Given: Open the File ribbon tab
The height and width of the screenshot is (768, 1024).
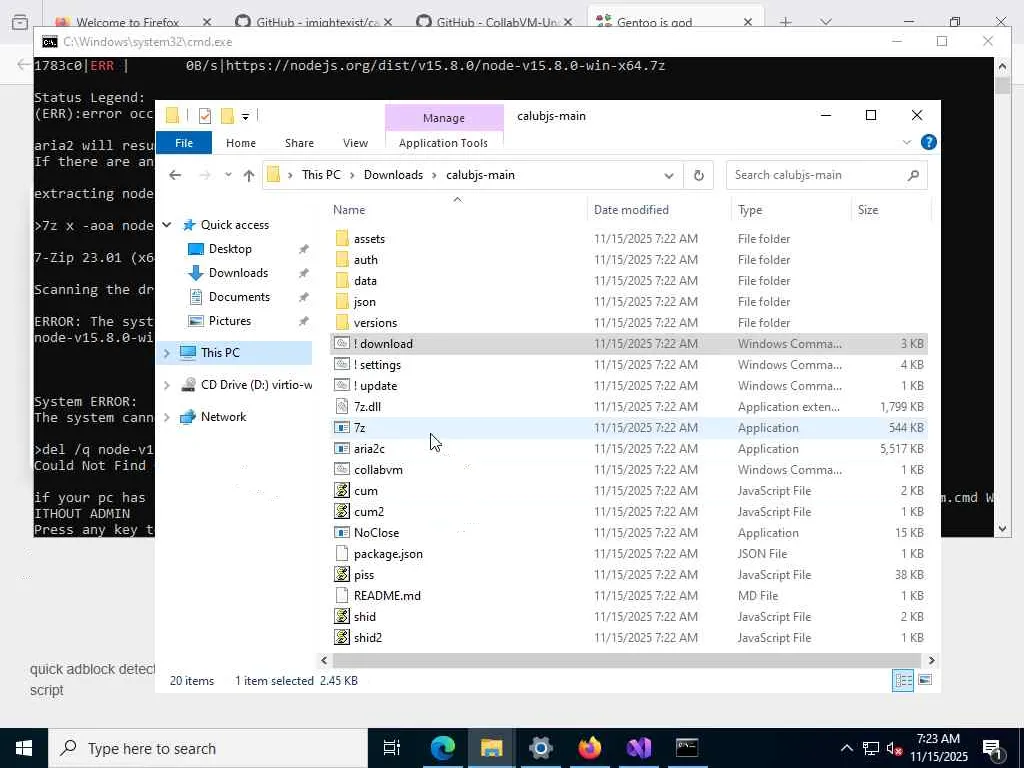Looking at the screenshot, I should point(184,142).
